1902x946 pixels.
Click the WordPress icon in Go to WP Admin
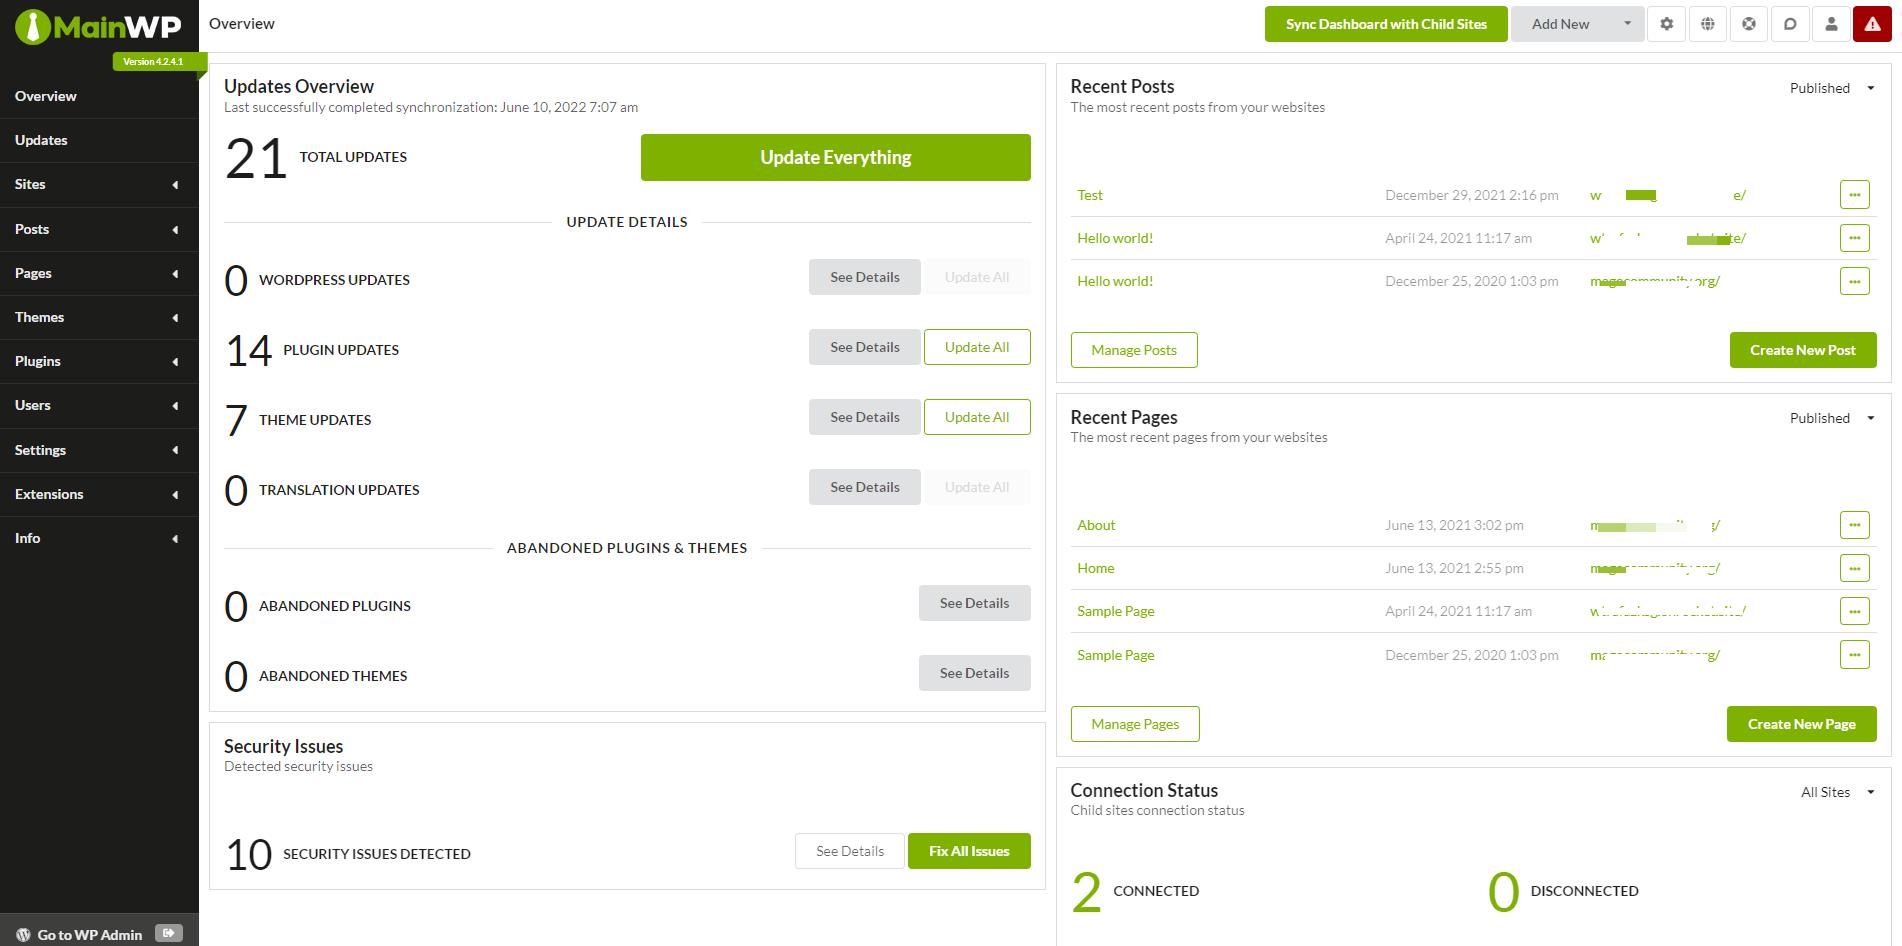[23, 934]
